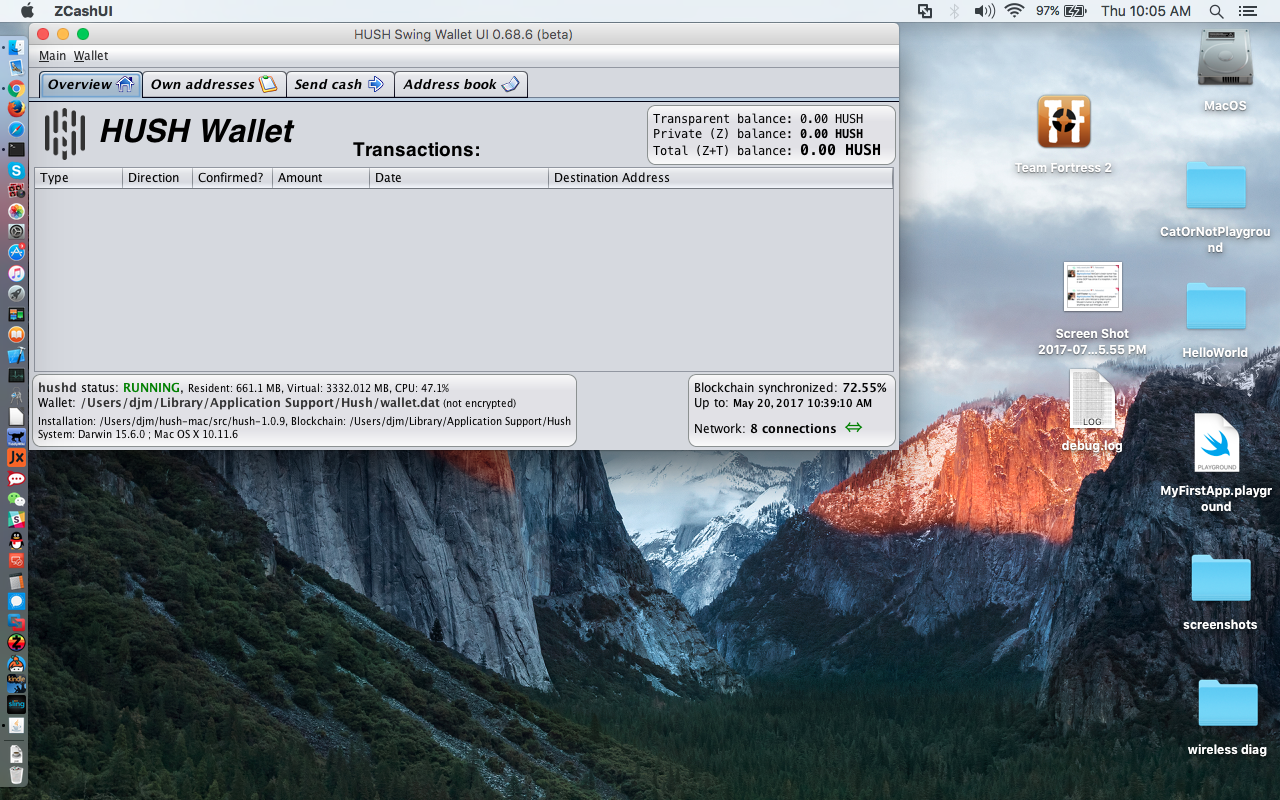The image size is (1280, 800).
Task: Click the 72.55% synchronization value
Action: 864,388
